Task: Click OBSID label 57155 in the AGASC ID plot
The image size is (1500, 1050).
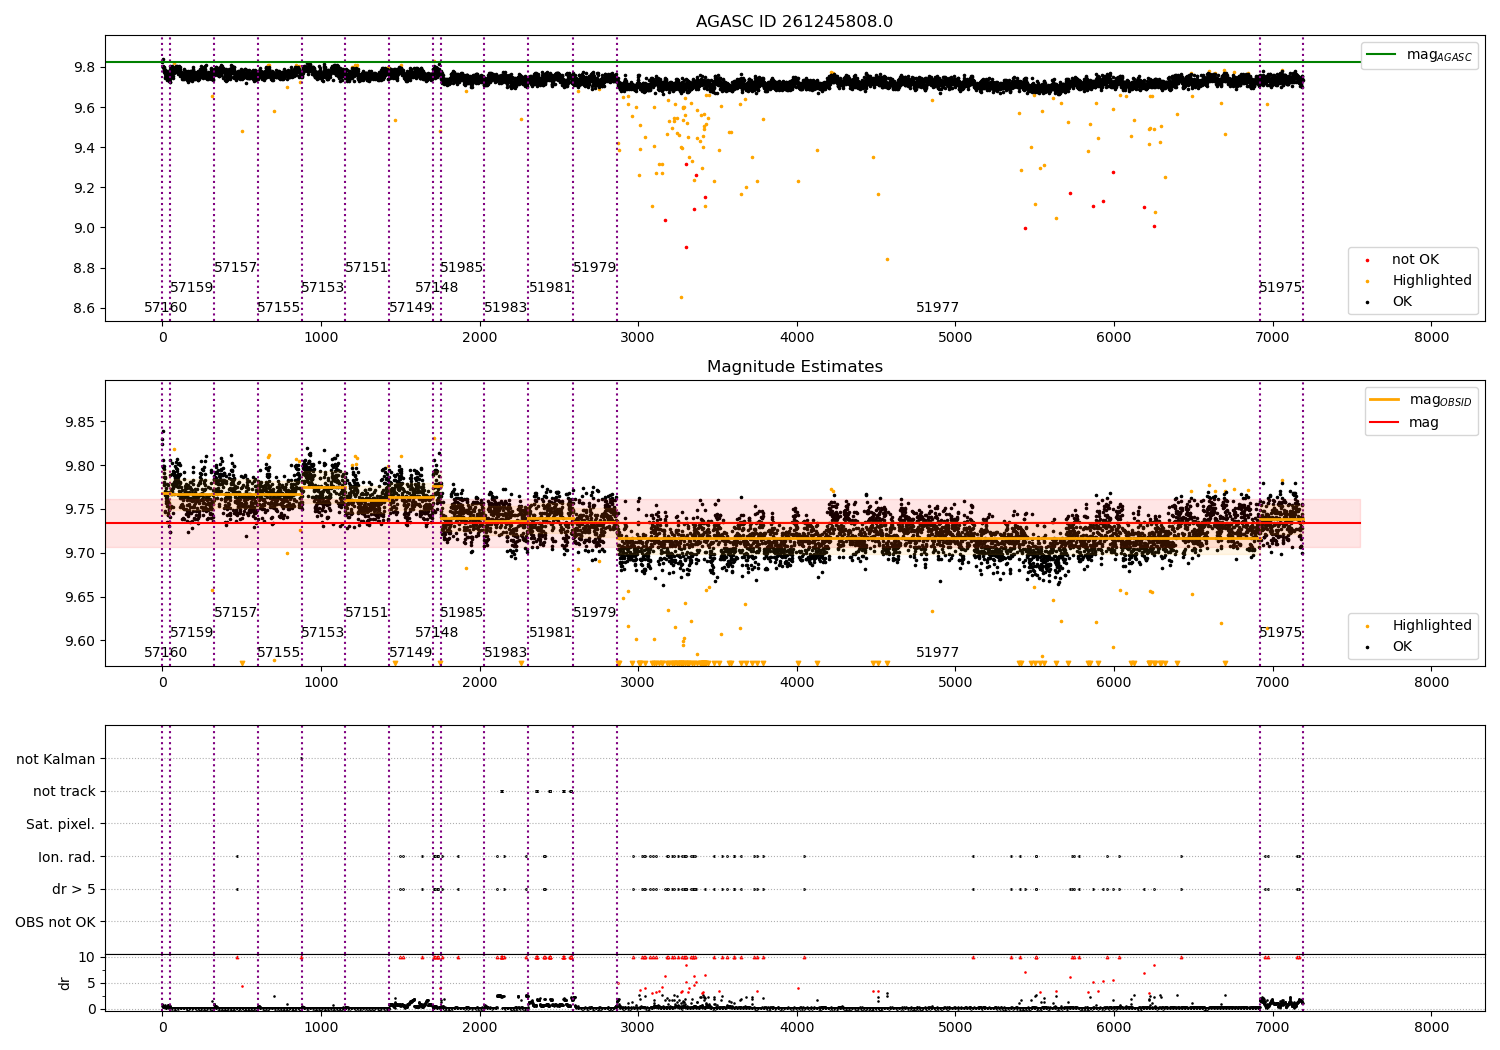Action: coord(278,308)
